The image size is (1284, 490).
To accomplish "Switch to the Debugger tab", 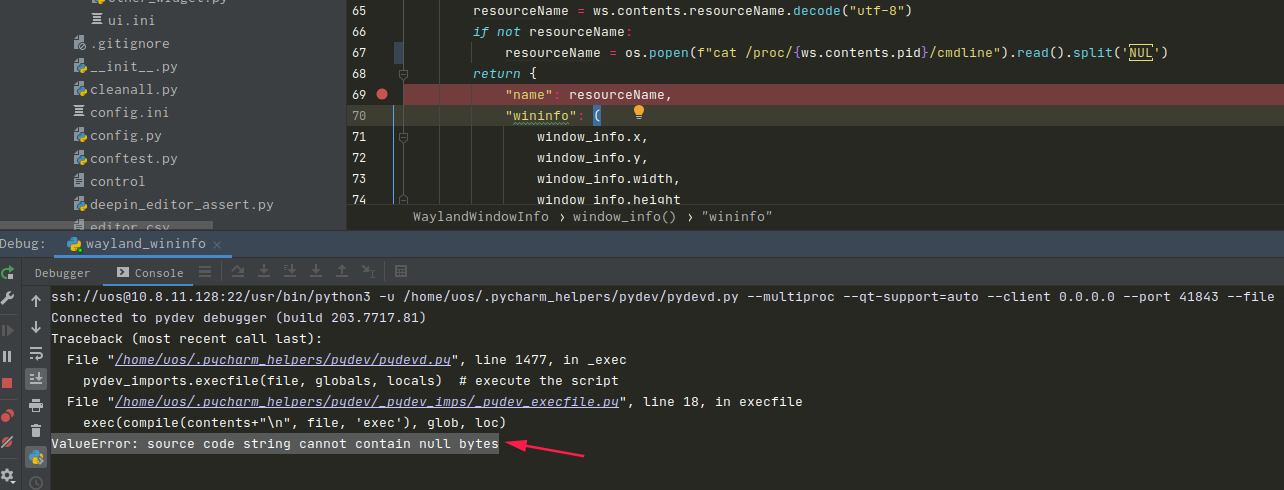I will click(x=62, y=273).
